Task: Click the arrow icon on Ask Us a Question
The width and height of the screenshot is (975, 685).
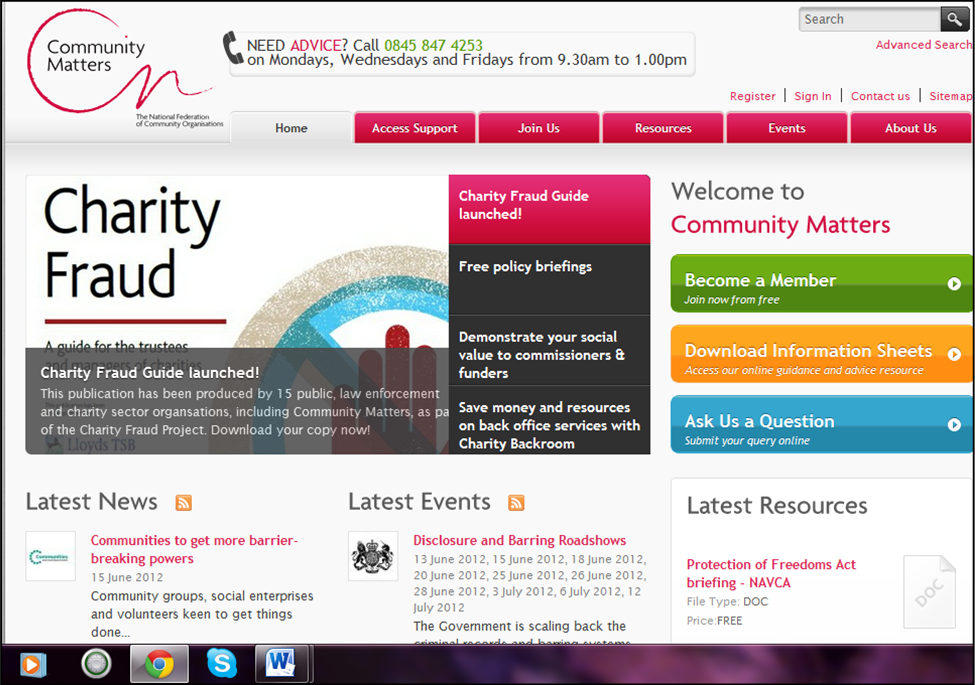Action: pos(954,425)
